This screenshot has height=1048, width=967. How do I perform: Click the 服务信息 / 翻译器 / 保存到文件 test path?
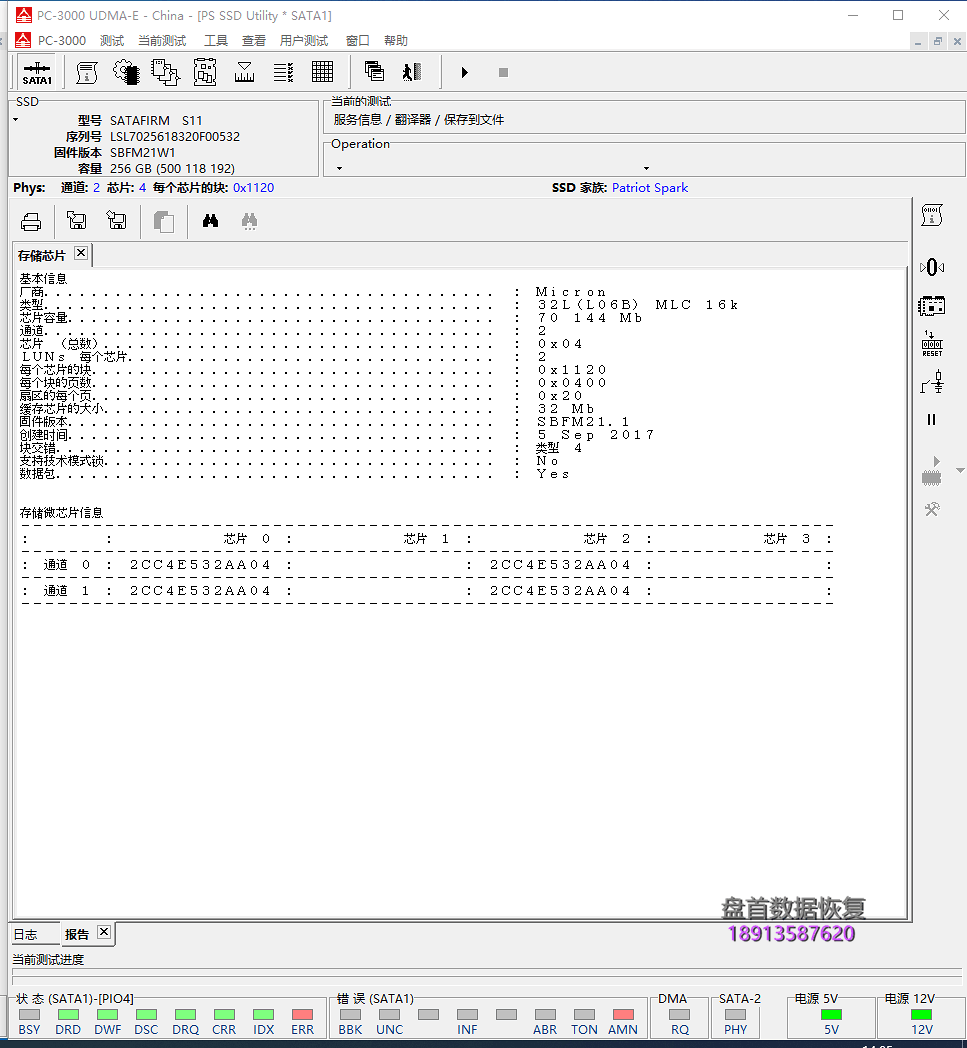[x=418, y=120]
